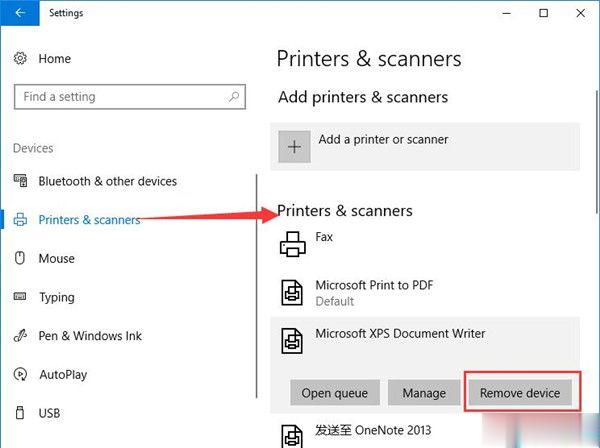Go to Bluetooth & other devices

(108, 181)
